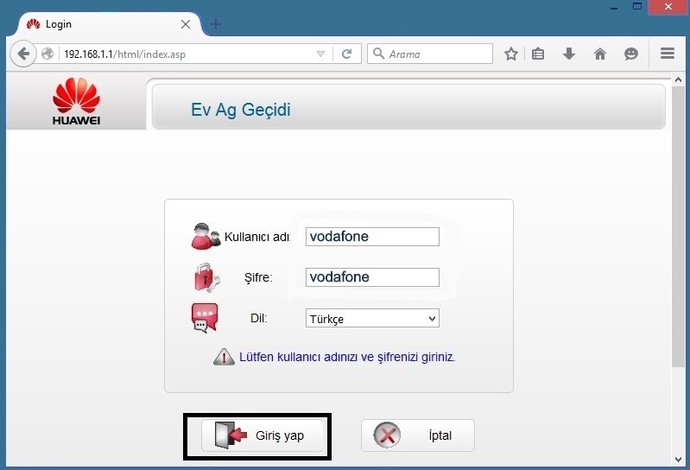
Task: Click the page scrollbar up arrow
Action: pyautogui.click(x=678, y=80)
